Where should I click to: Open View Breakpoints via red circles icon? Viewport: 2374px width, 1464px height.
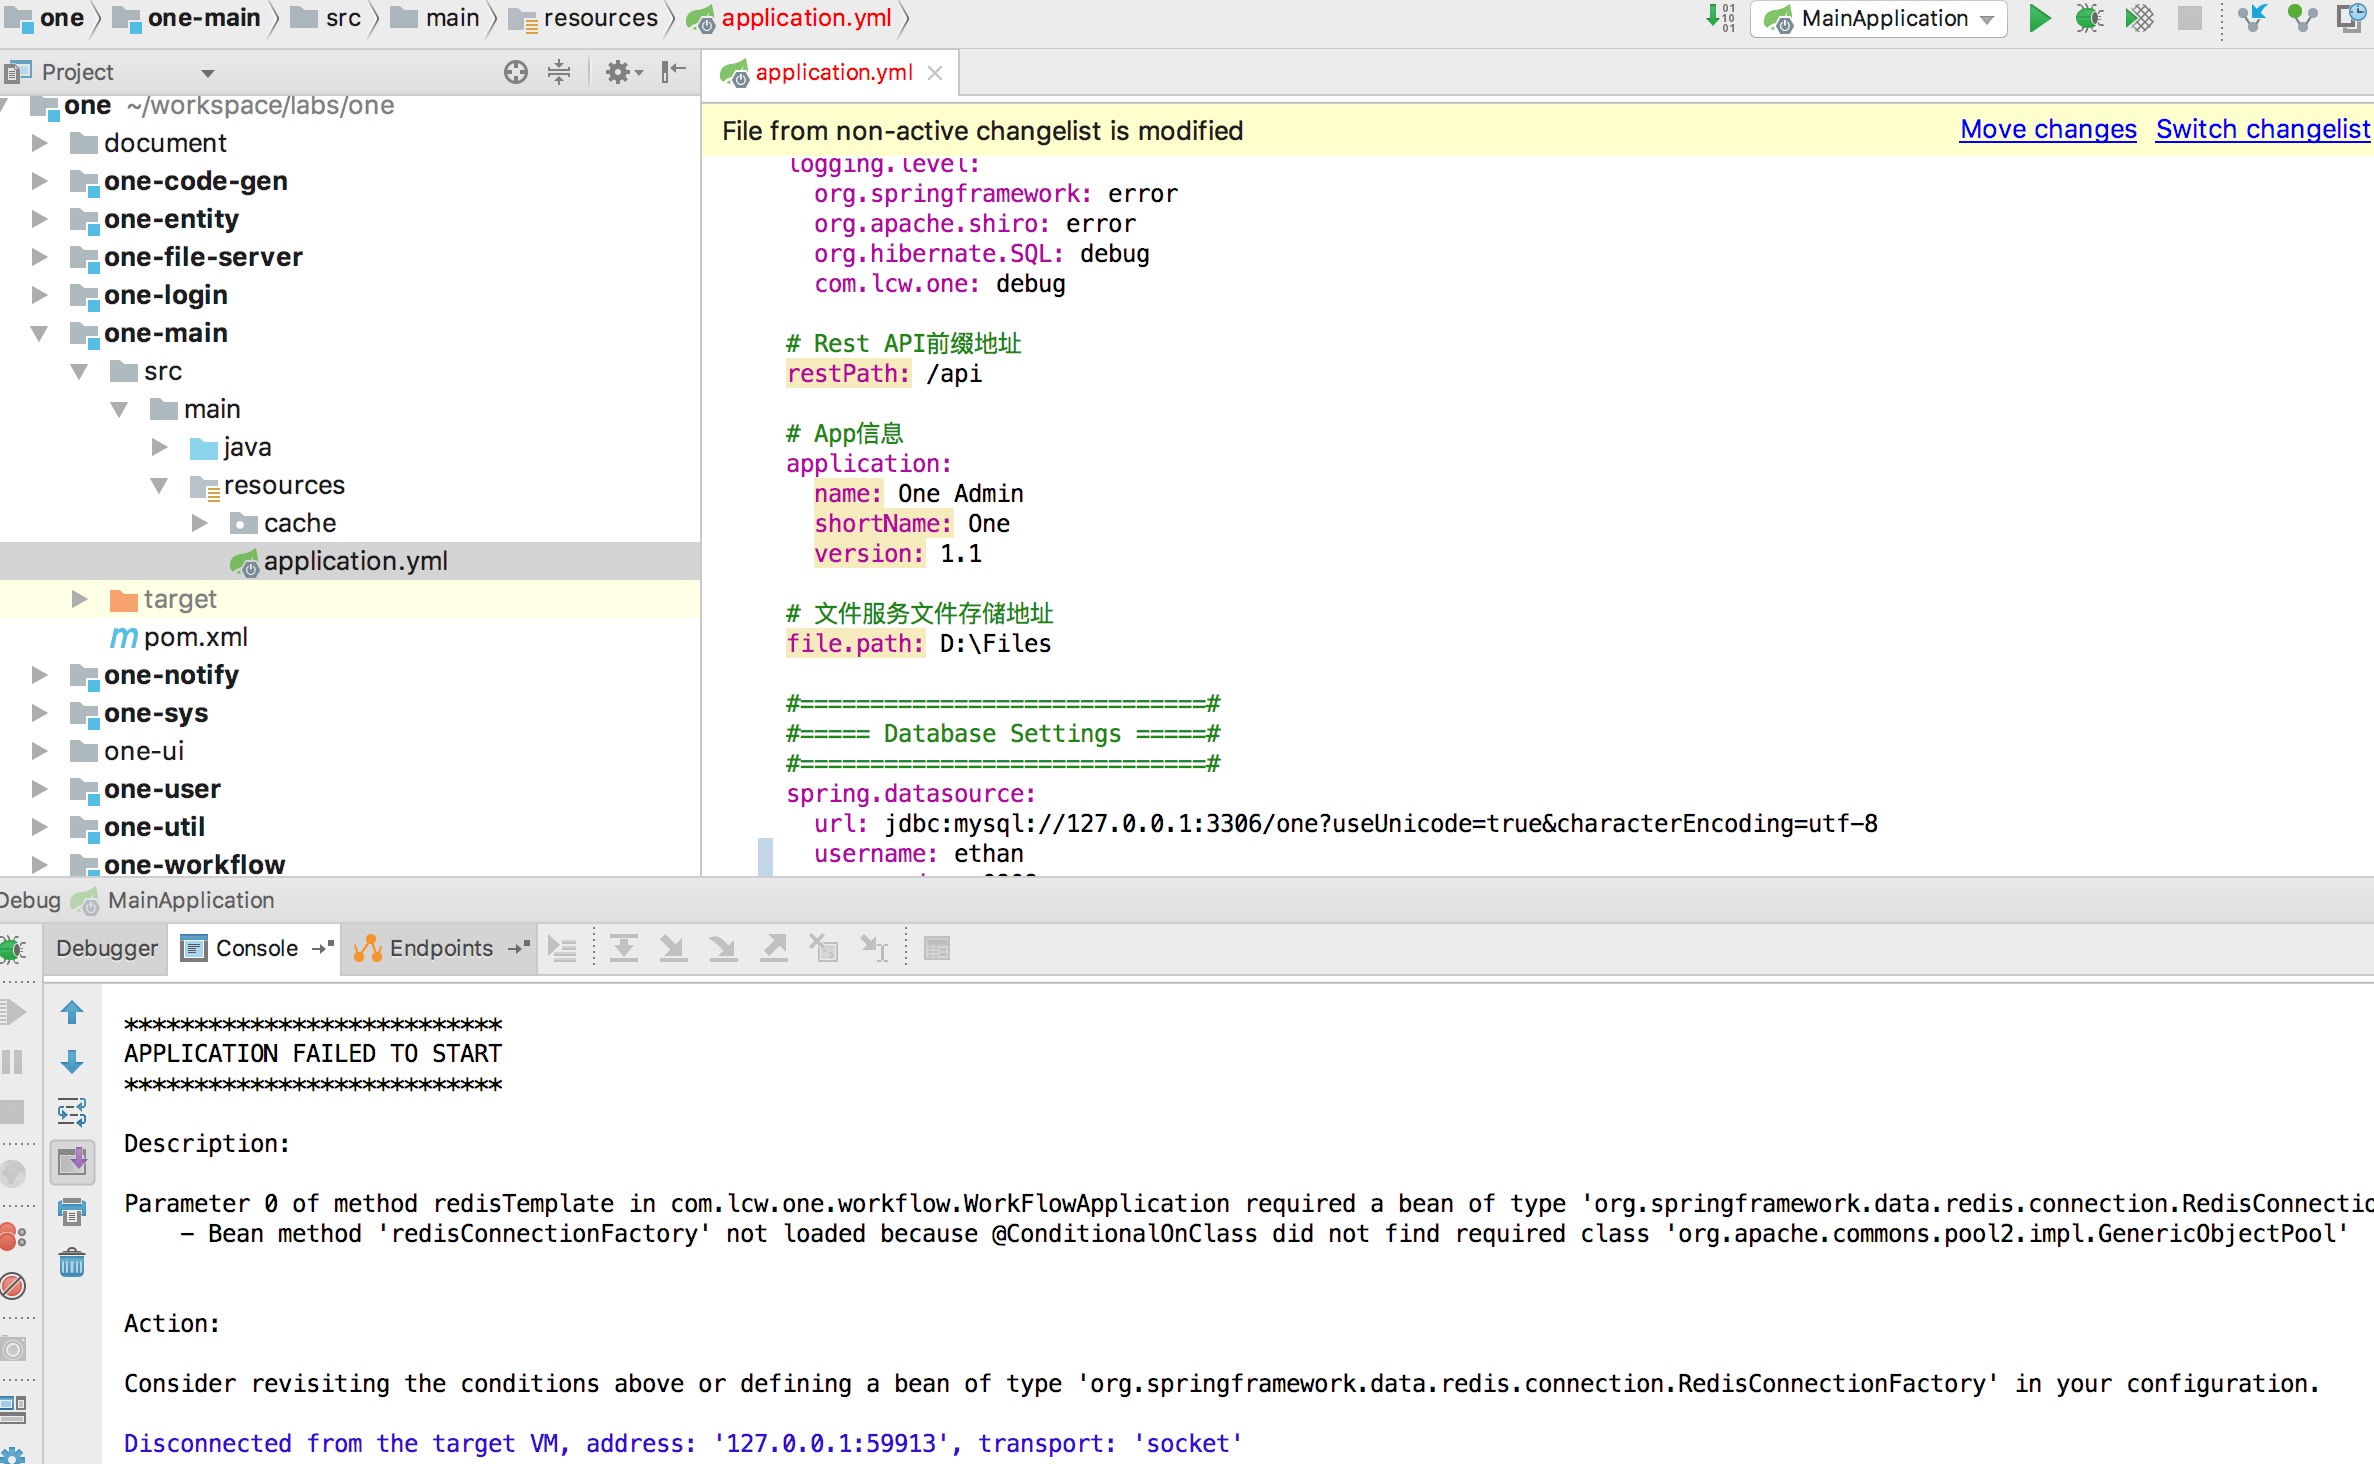click(14, 1238)
